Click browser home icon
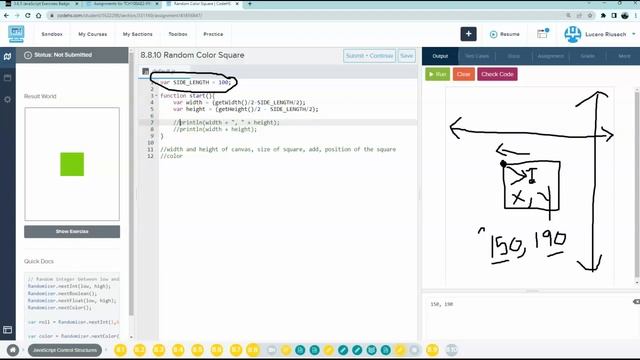 click(x=38, y=16)
